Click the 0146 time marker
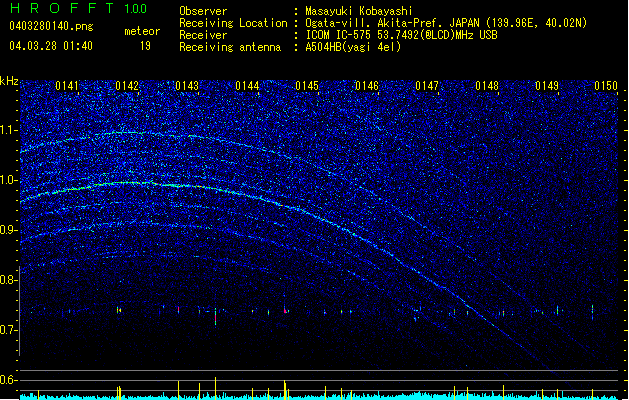629x400 pixels. pyautogui.click(x=367, y=86)
